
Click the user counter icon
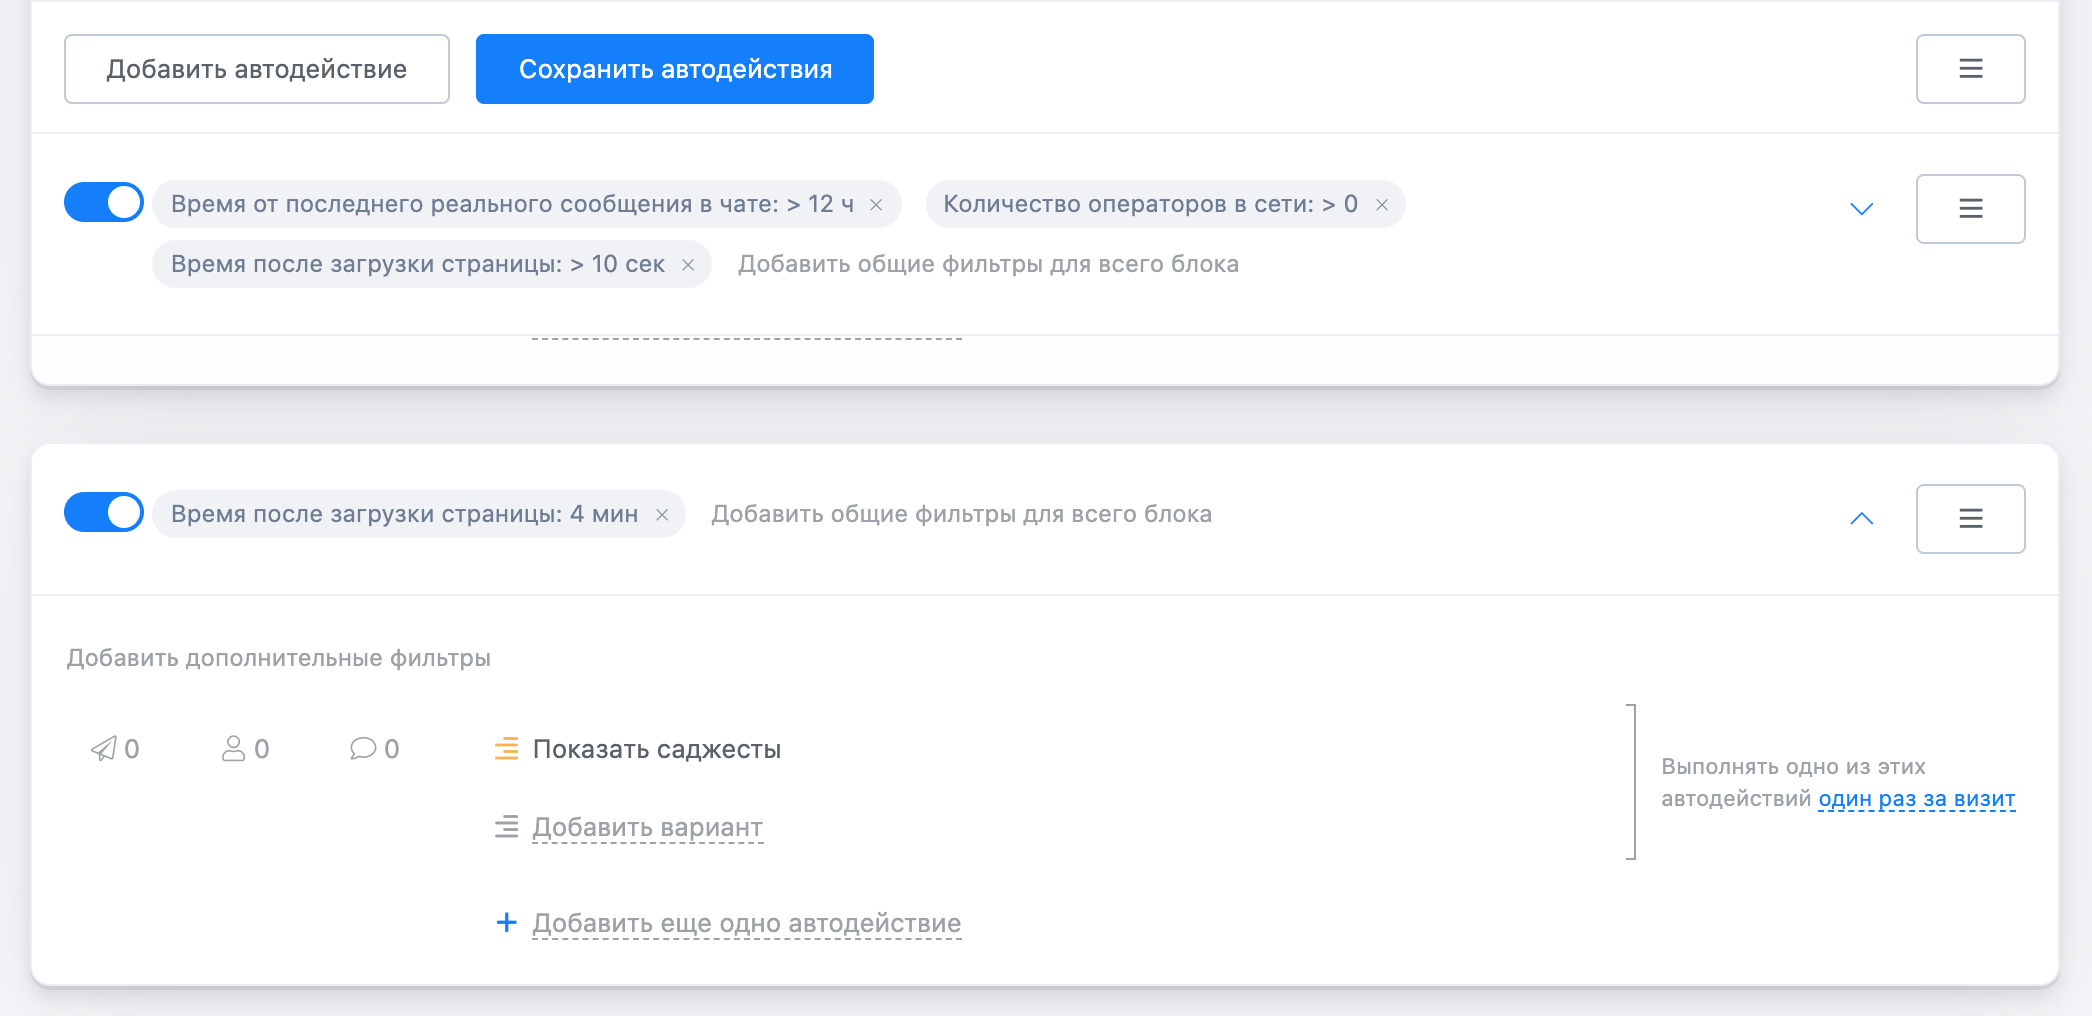(x=233, y=749)
